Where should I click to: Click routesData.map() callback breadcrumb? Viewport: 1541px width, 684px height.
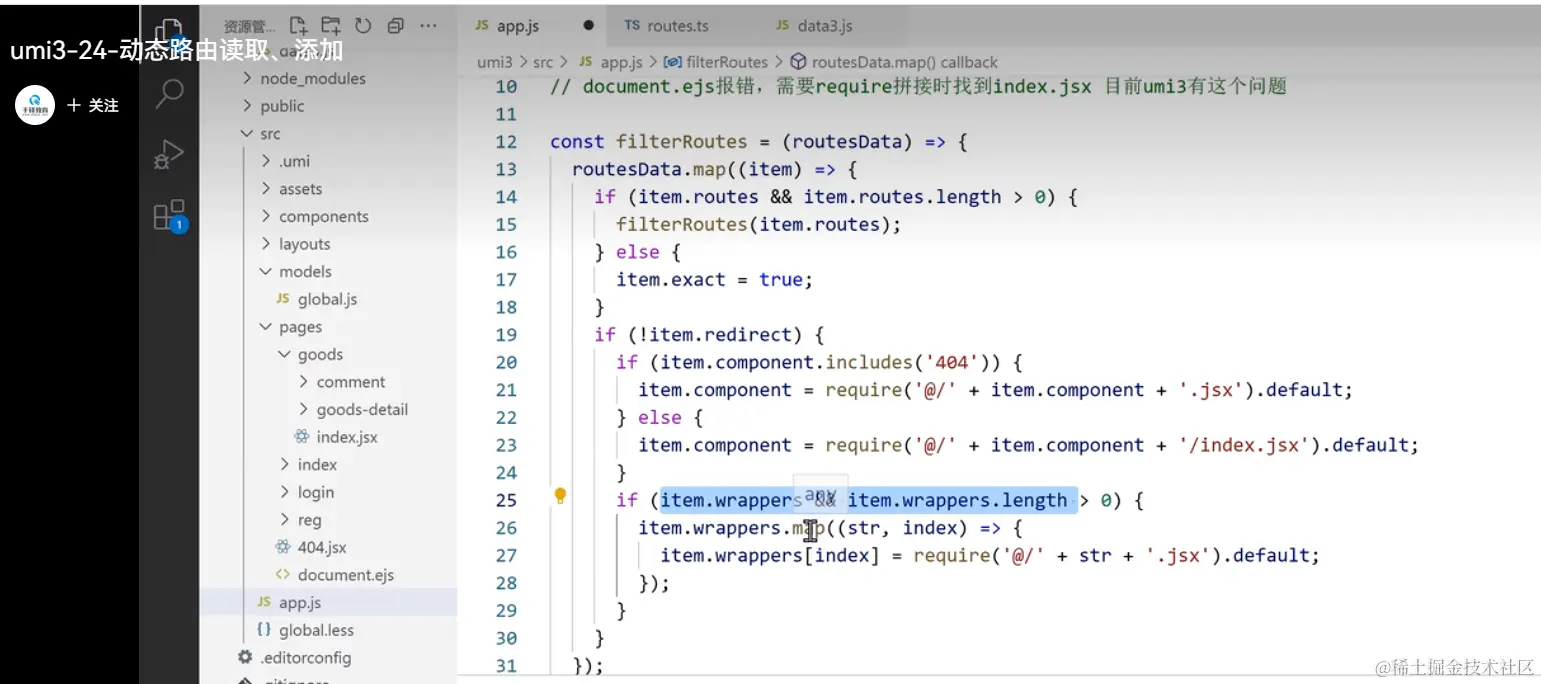click(904, 62)
